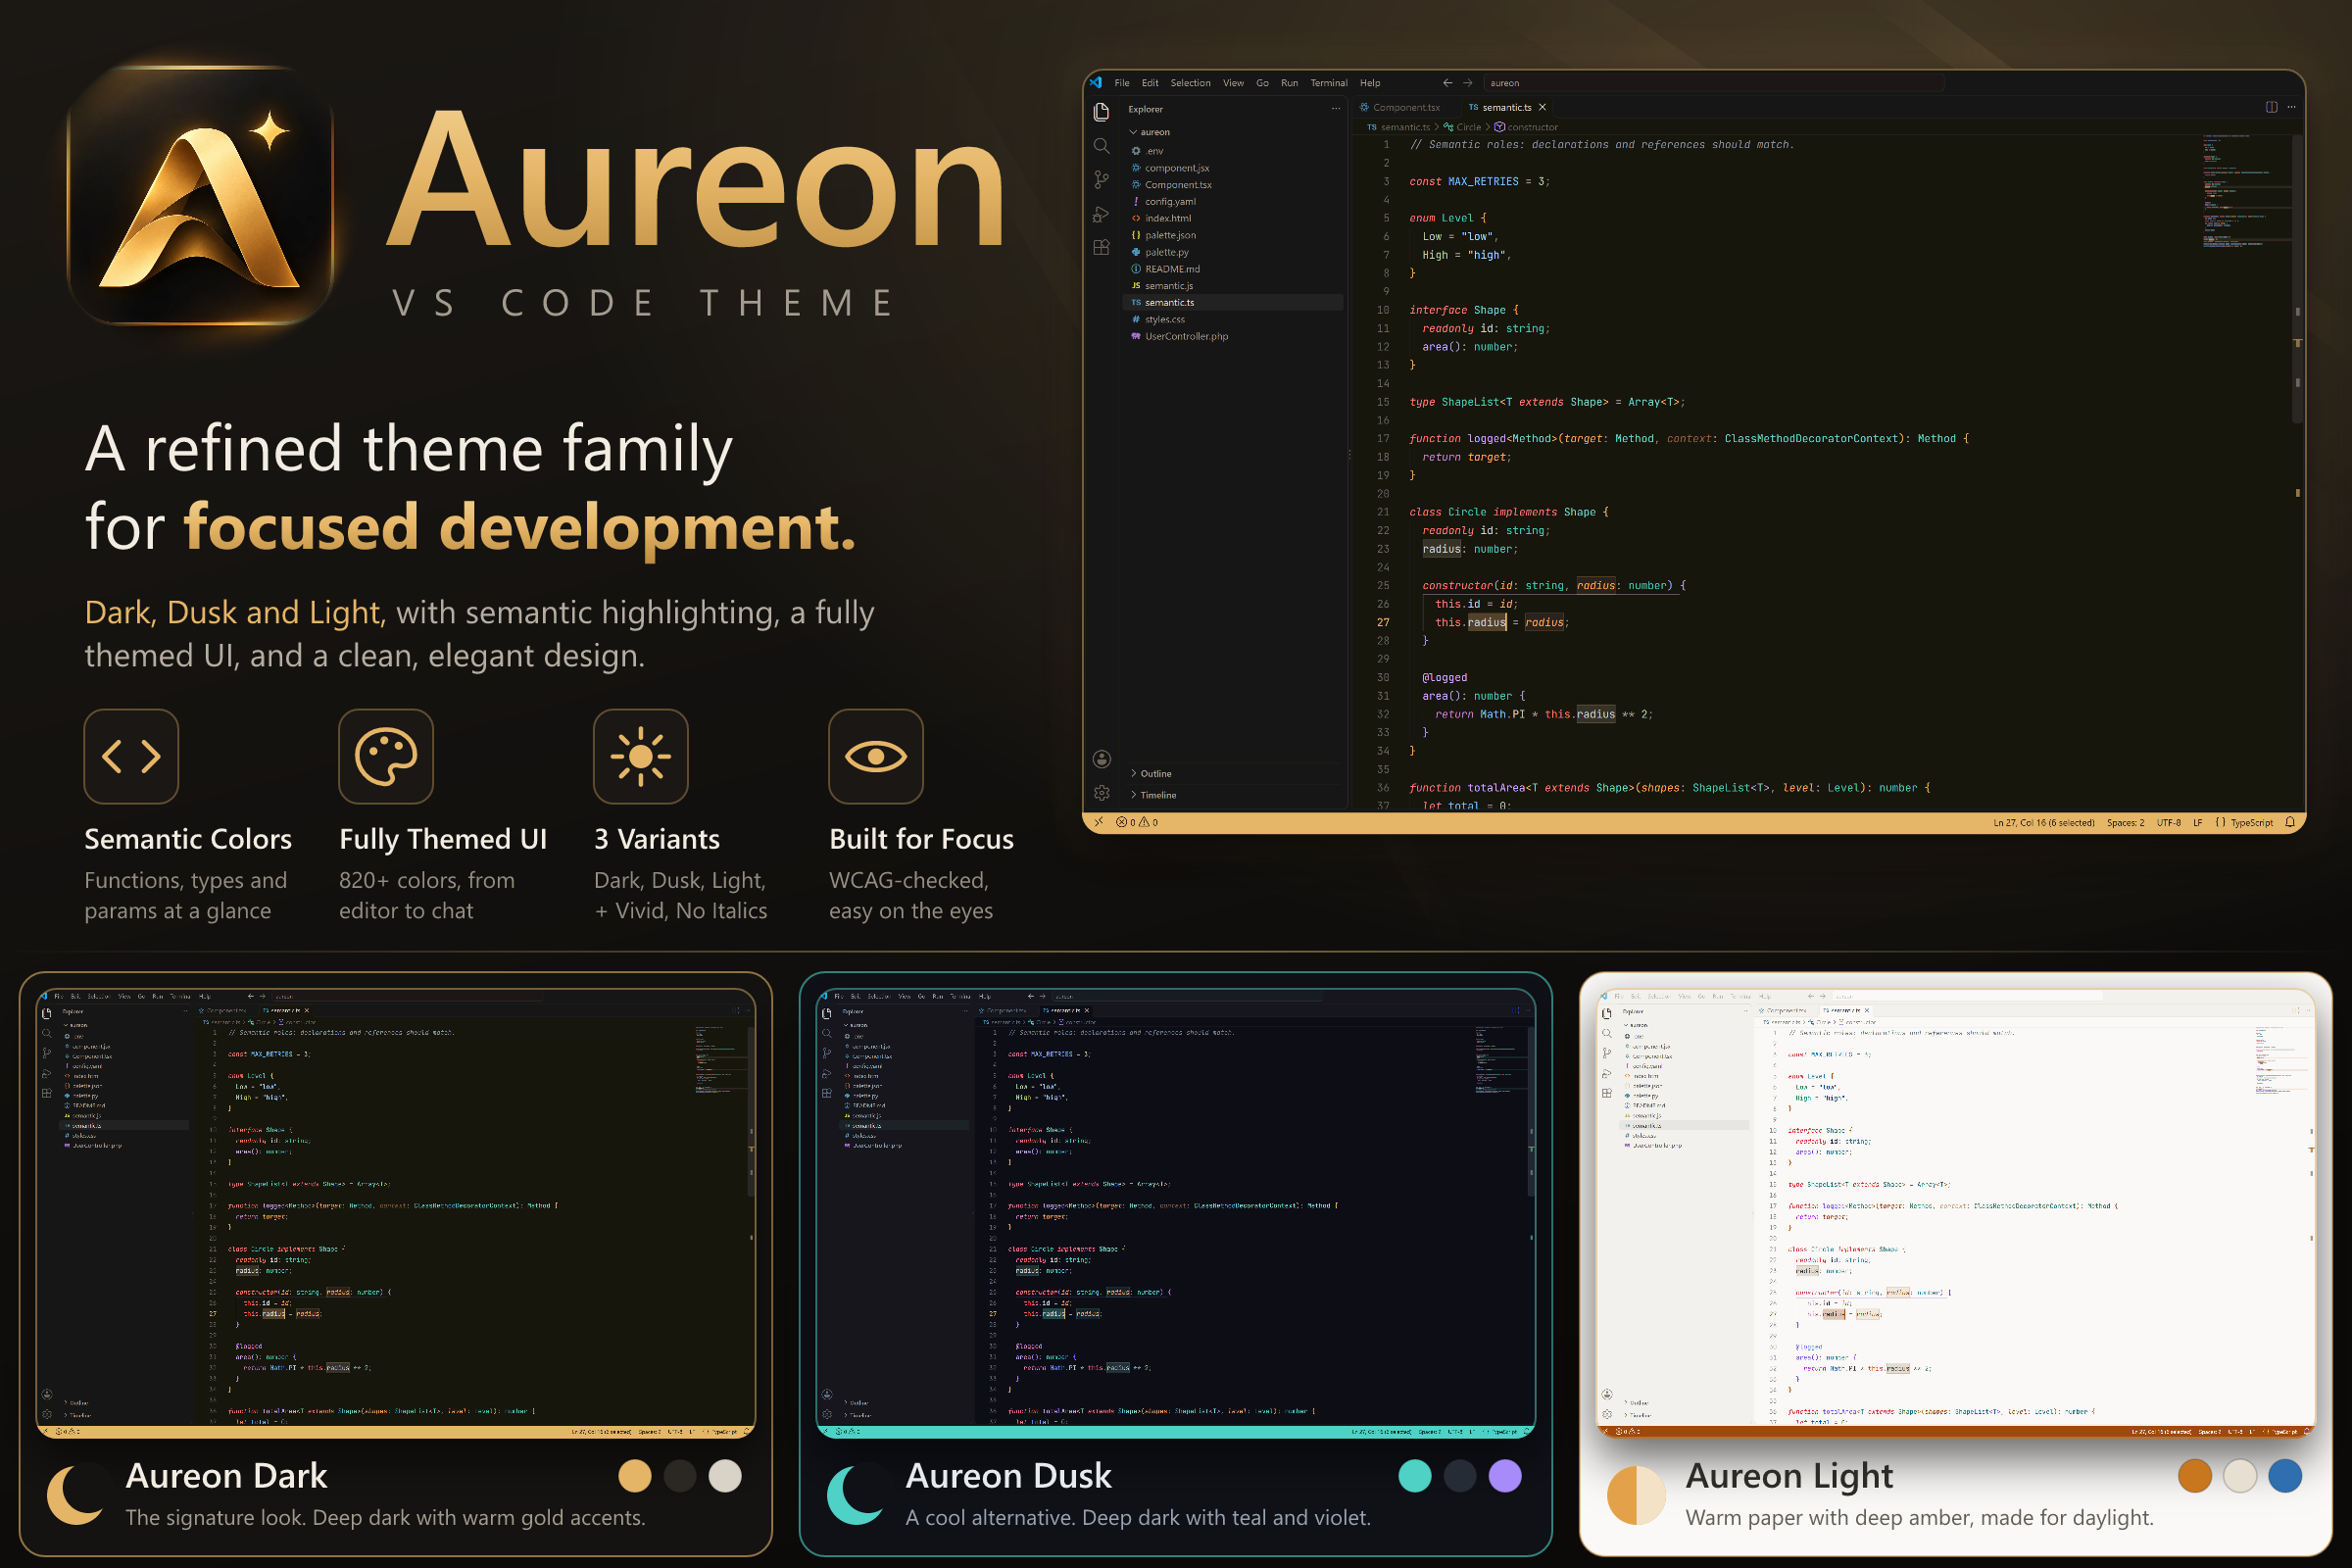Click the UTF-8 encoding status item
Screen dimensions: 2352x1568
click(2168, 822)
